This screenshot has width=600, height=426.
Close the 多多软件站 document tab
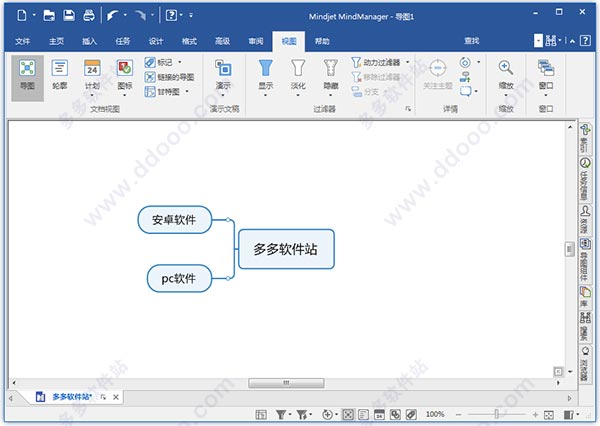click(116, 397)
